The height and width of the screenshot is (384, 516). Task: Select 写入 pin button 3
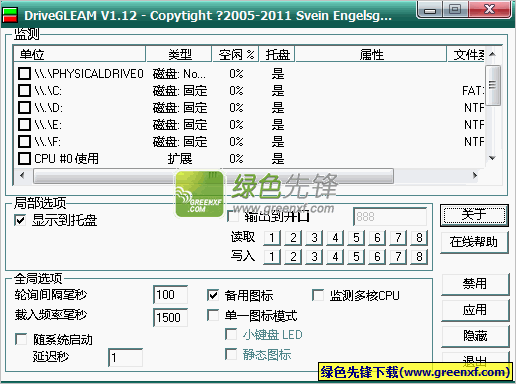pos(314,257)
